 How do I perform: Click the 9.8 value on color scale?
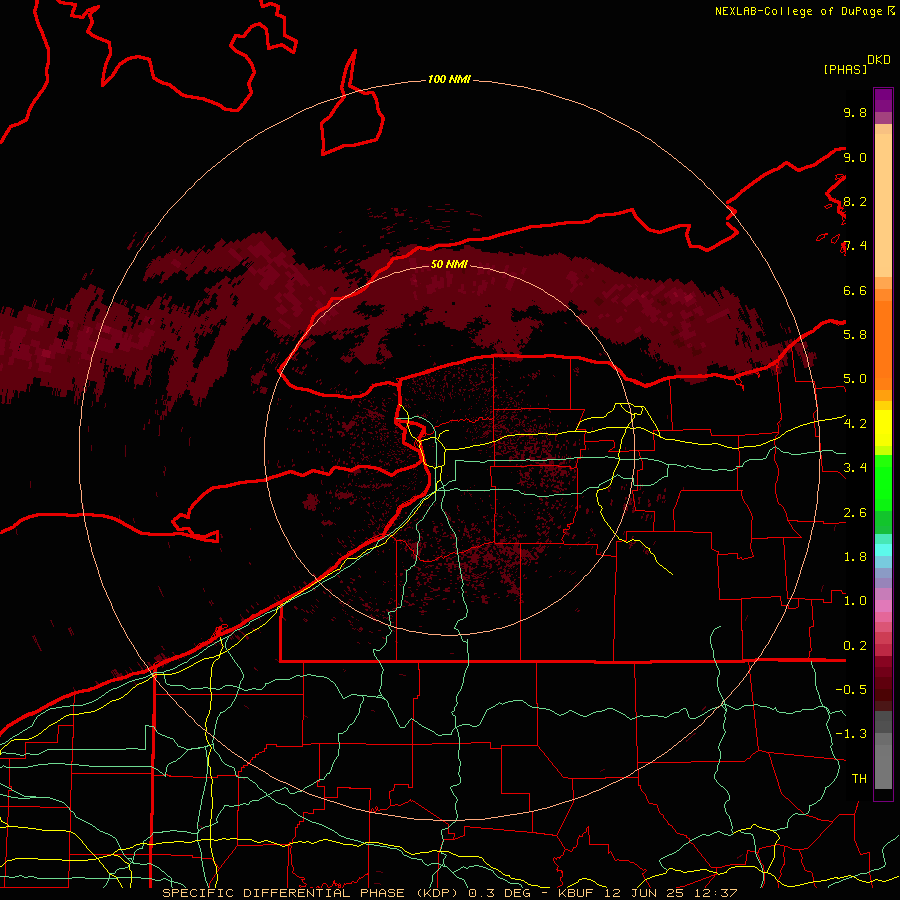pos(855,112)
